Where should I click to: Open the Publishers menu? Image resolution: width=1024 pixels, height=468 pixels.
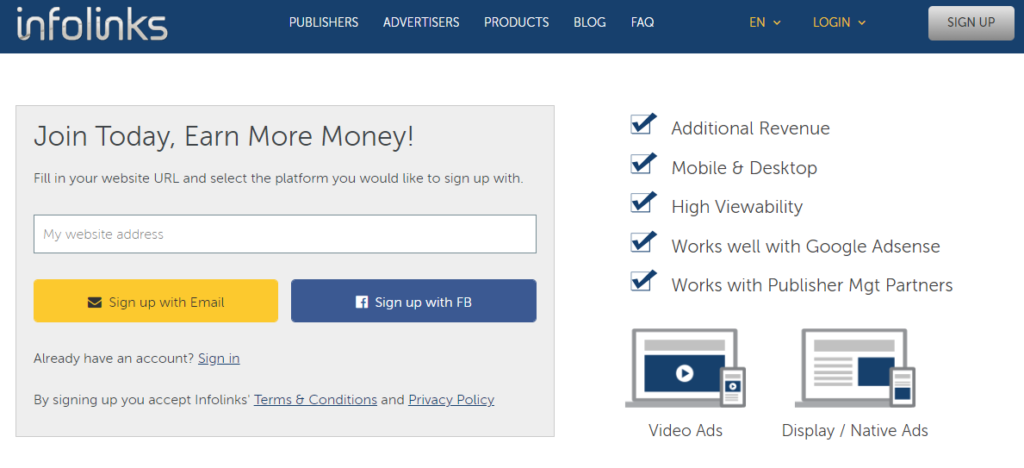click(324, 22)
